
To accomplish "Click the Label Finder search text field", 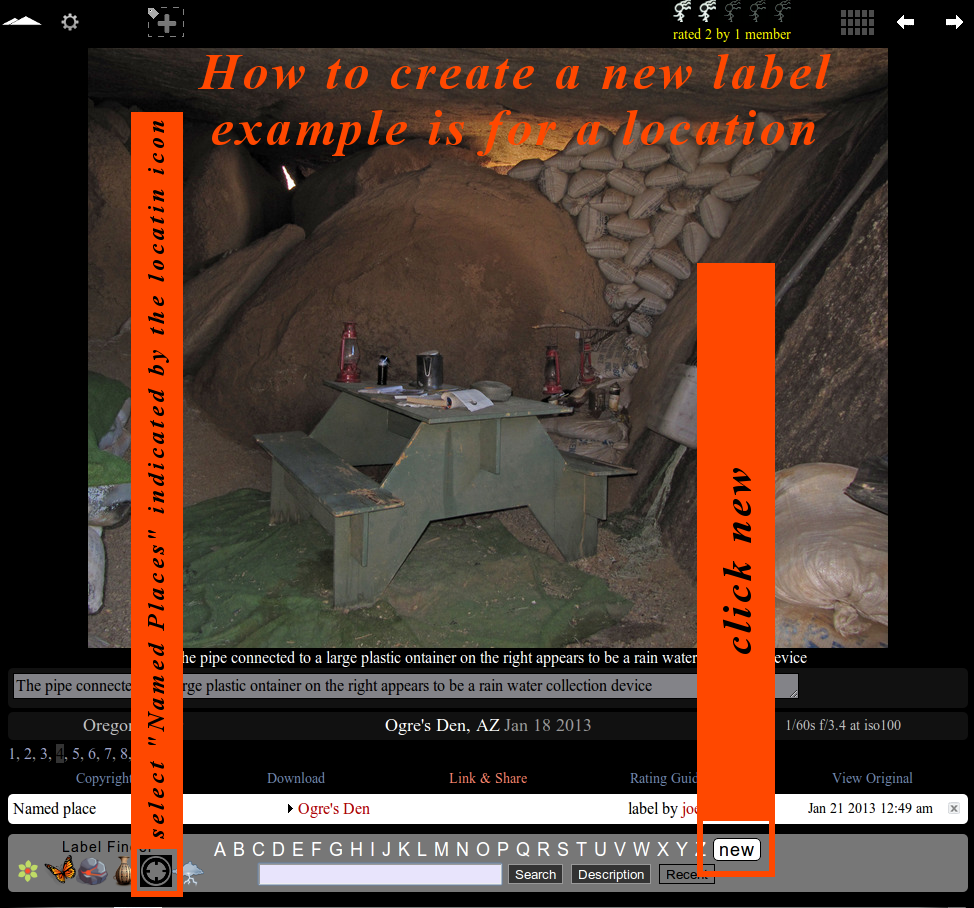I will pyautogui.click(x=380, y=875).
